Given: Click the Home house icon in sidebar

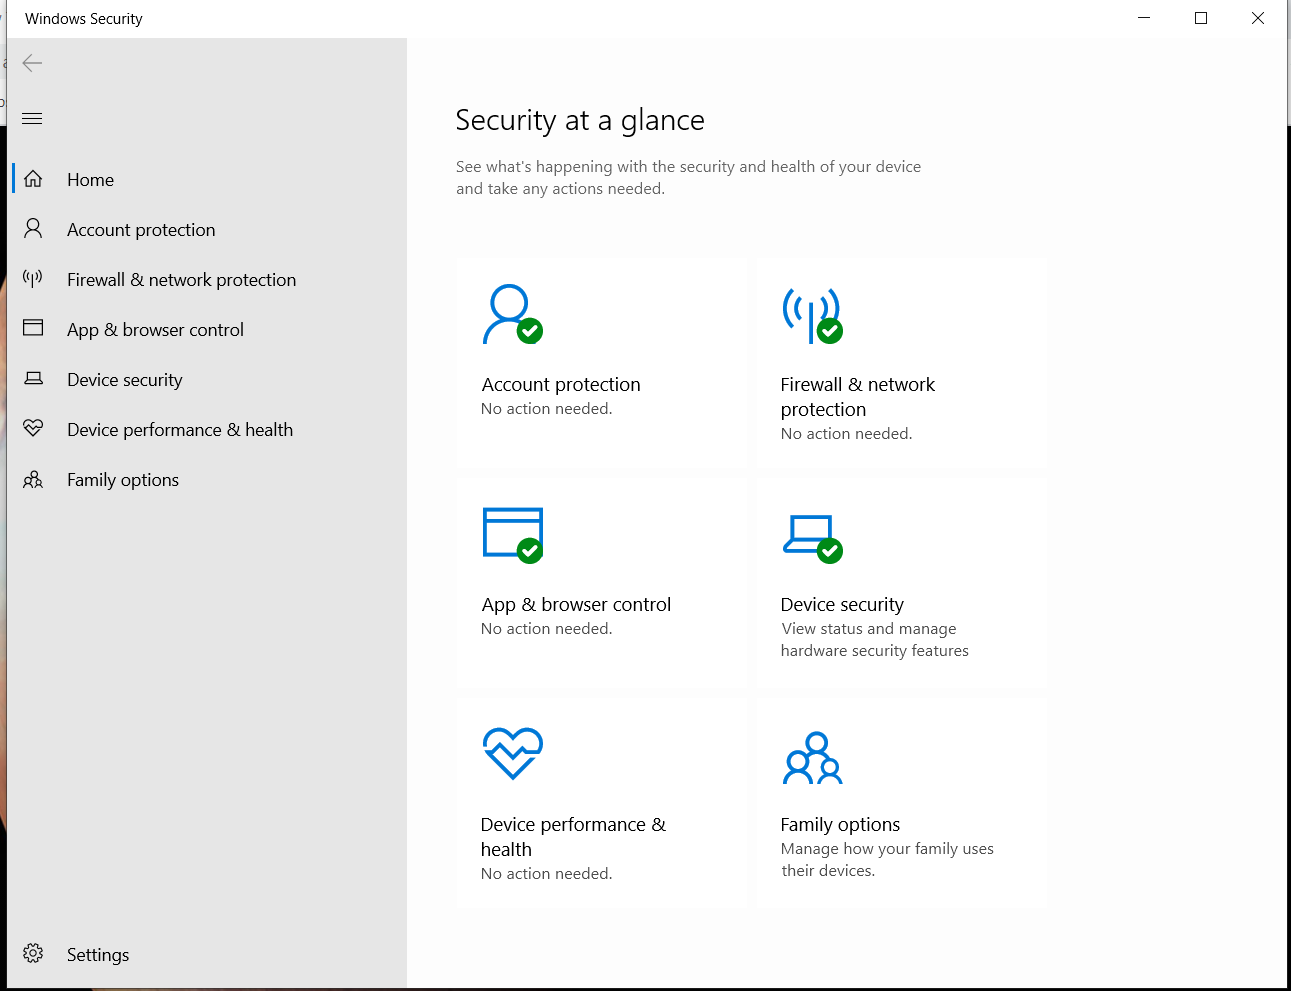Looking at the screenshot, I should click(x=33, y=179).
